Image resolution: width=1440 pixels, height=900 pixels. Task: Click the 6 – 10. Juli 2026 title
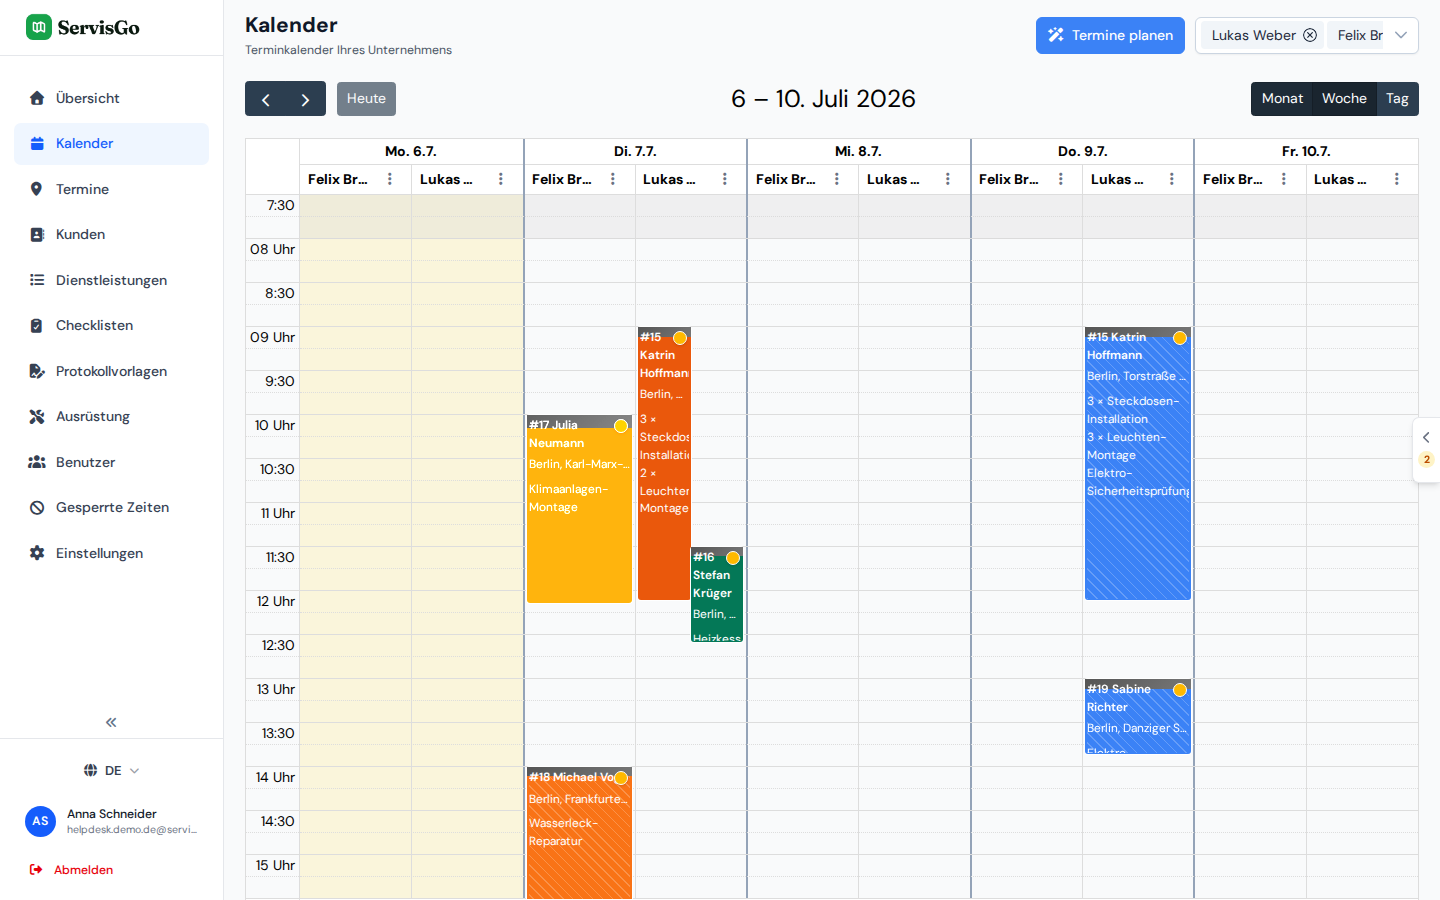[x=823, y=99]
